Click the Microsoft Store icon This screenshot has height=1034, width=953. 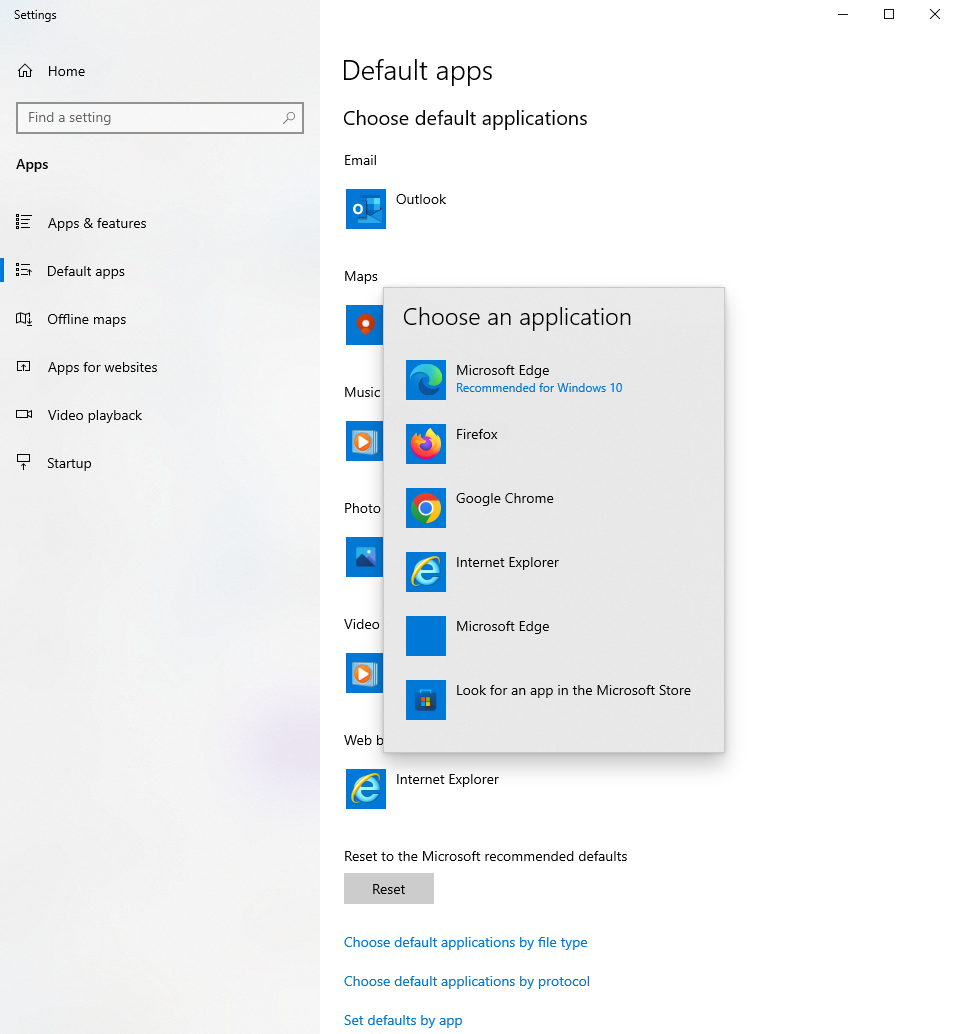pos(425,700)
